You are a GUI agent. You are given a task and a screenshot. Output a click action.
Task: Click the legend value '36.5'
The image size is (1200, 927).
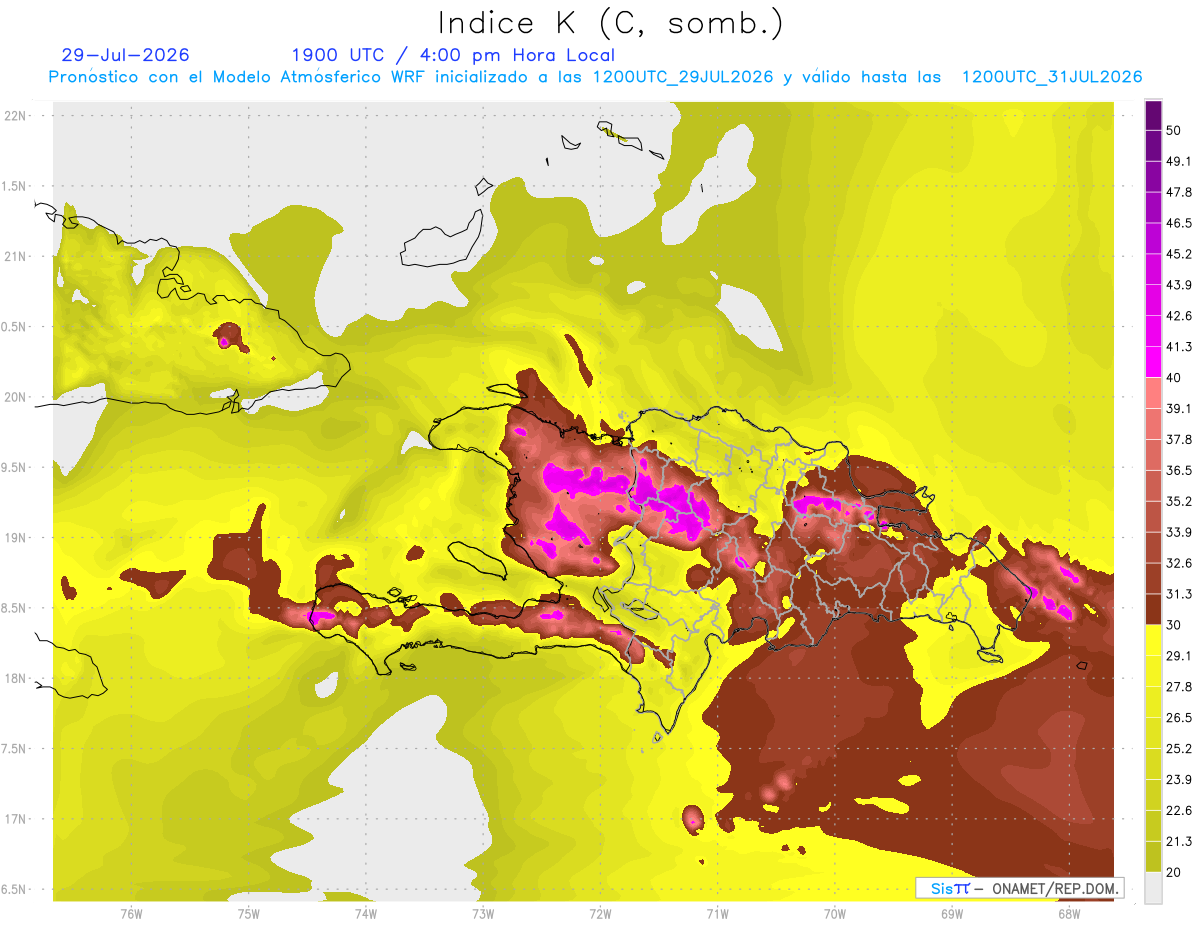1179,470
